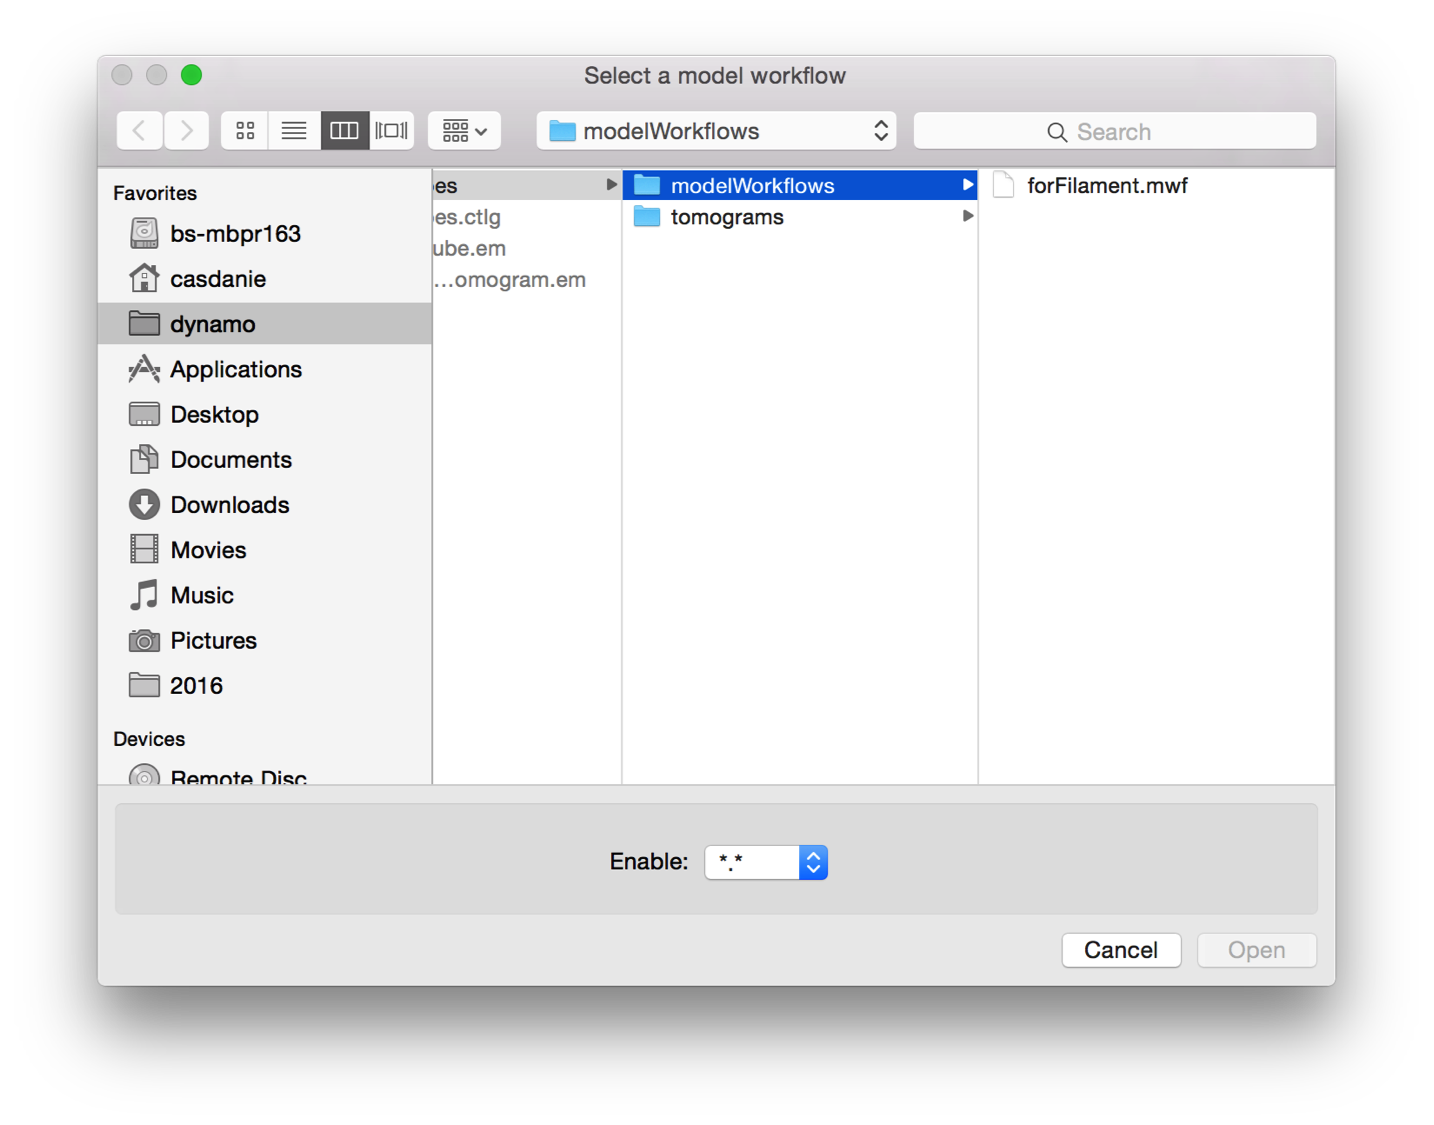Click in the Search field
Image resolution: width=1434 pixels, height=1125 pixels.
(1114, 131)
